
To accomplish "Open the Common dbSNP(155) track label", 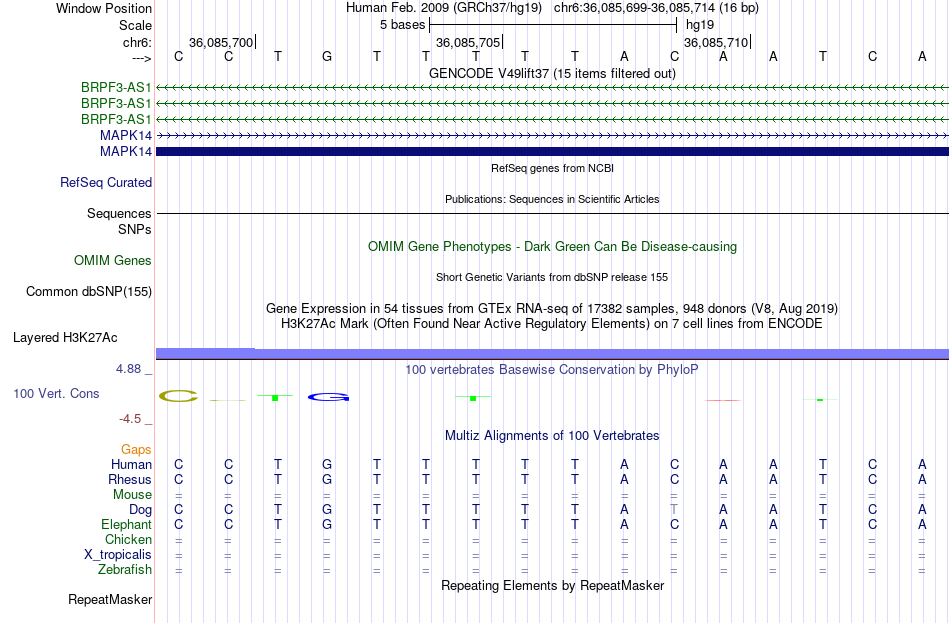I will (x=89, y=292).
